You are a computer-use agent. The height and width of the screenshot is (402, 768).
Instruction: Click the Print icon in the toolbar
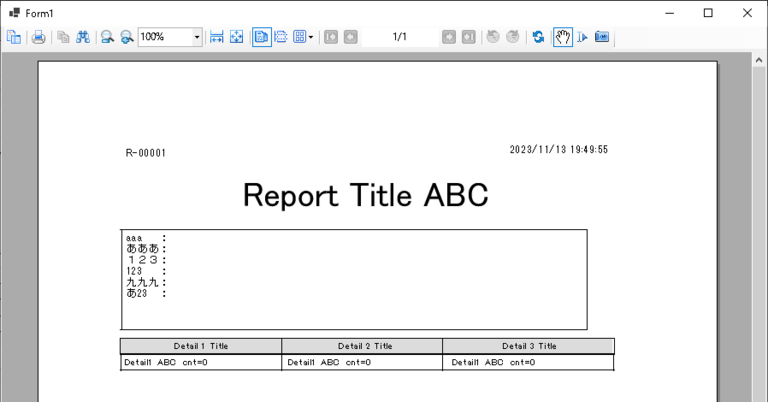pyautogui.click(x=38, y=37)
